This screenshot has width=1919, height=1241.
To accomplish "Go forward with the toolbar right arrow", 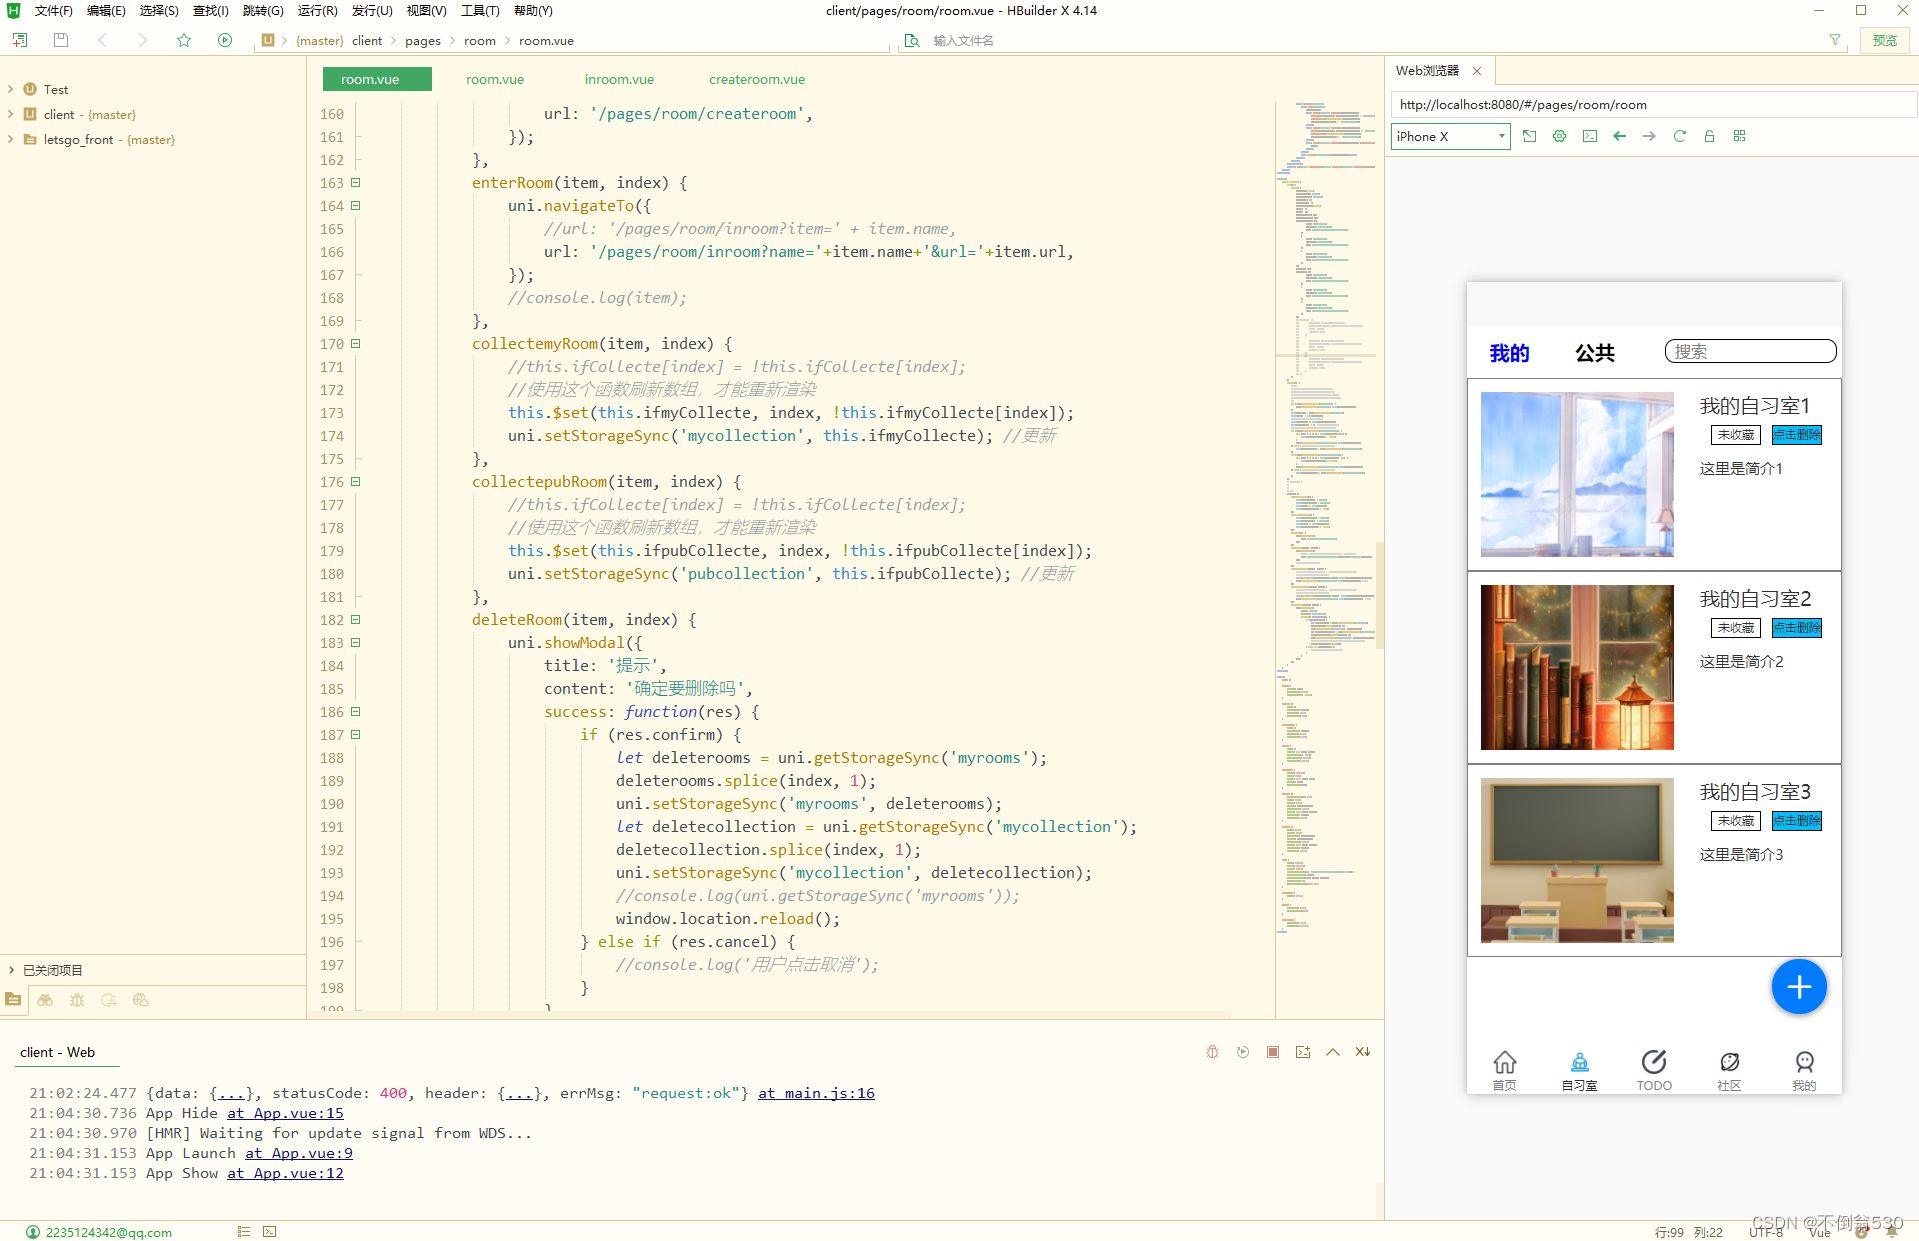I will (x=142, y=40).
